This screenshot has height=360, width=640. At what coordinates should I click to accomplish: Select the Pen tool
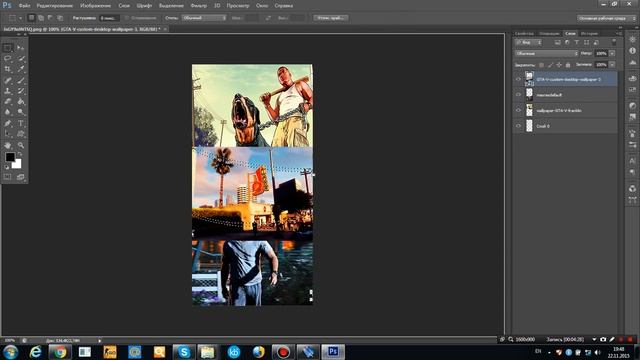pos(8,123)
